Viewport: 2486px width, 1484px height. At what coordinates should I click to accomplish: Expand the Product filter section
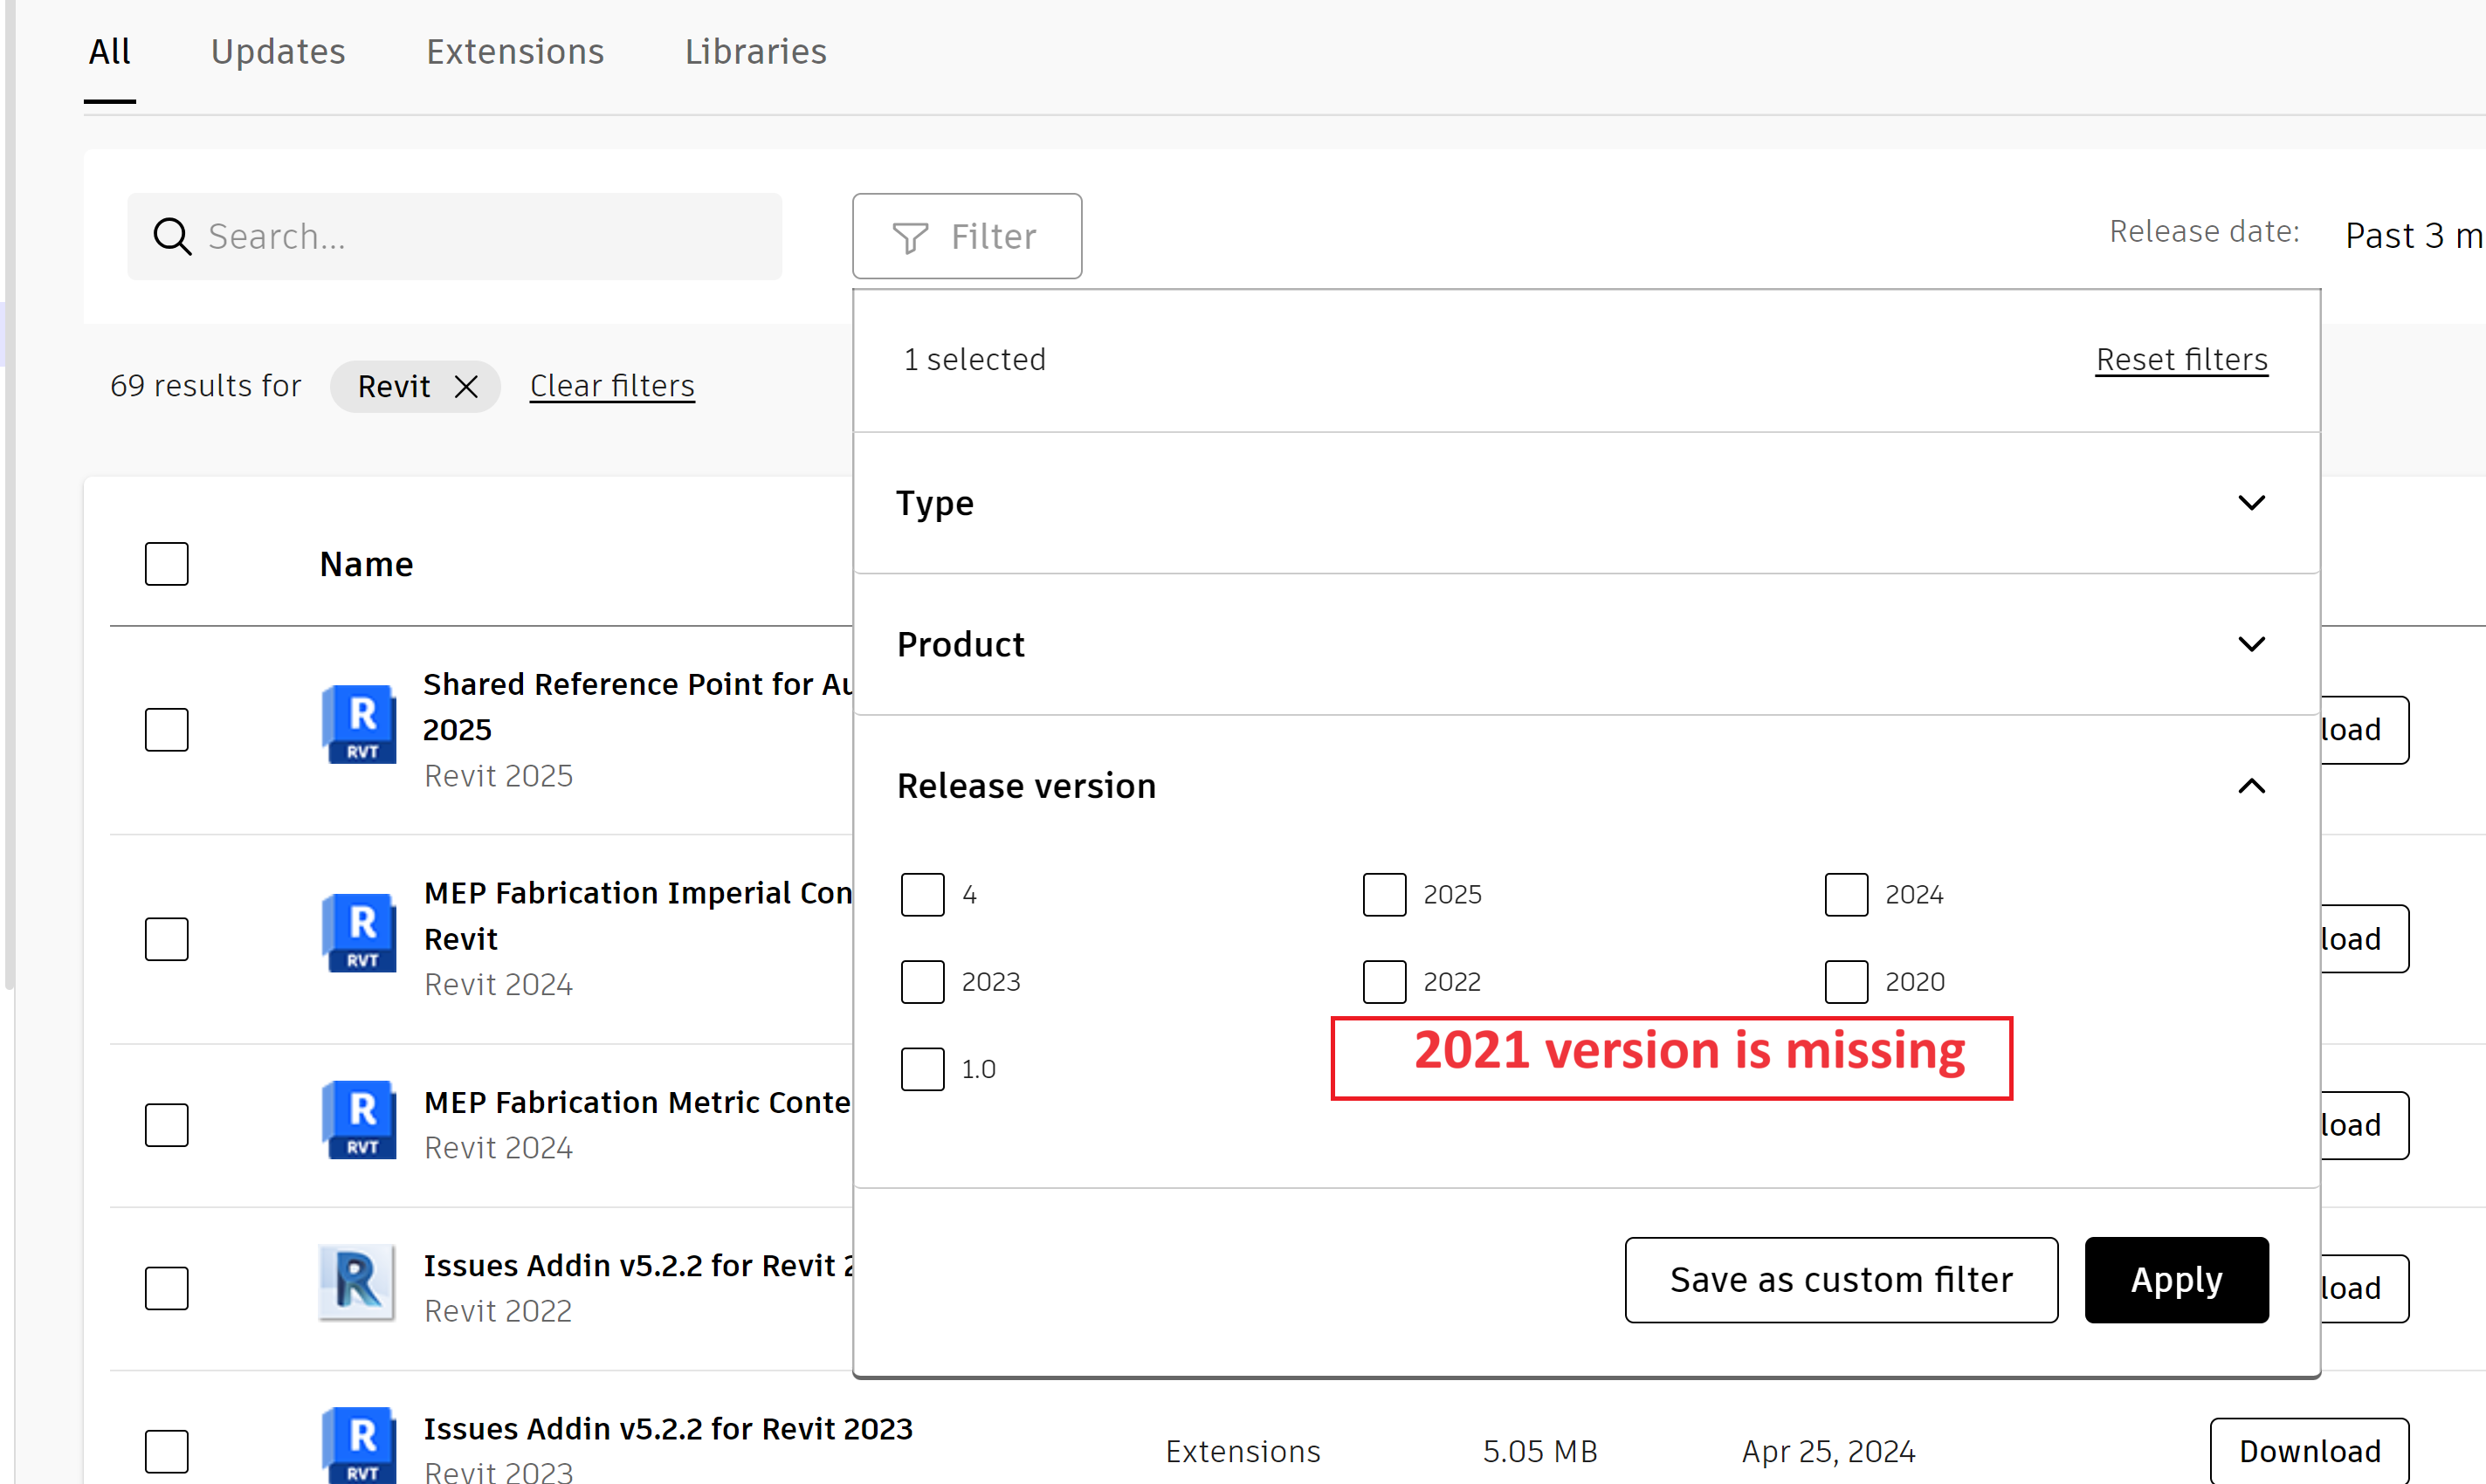(2251, 644)
